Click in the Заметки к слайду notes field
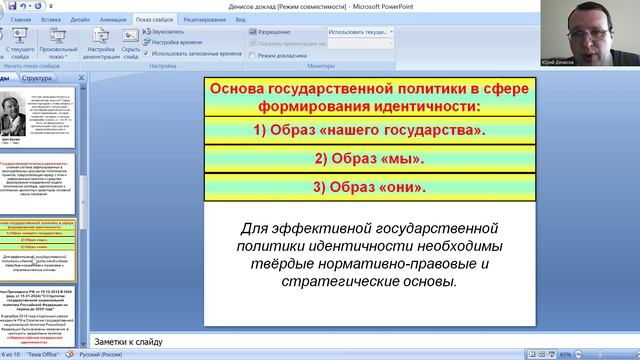640x360 pixels. coord(364,342)
